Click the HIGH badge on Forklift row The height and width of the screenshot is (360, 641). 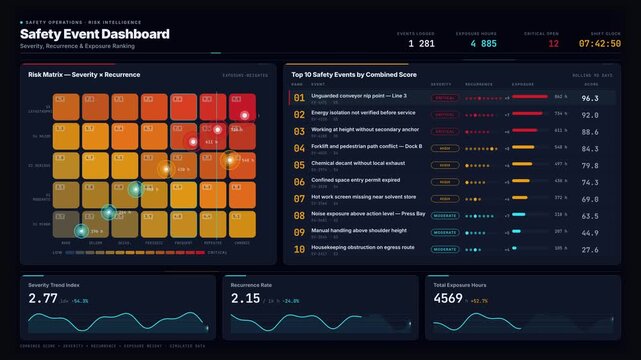pyautogui.click(x=445, y=148)
